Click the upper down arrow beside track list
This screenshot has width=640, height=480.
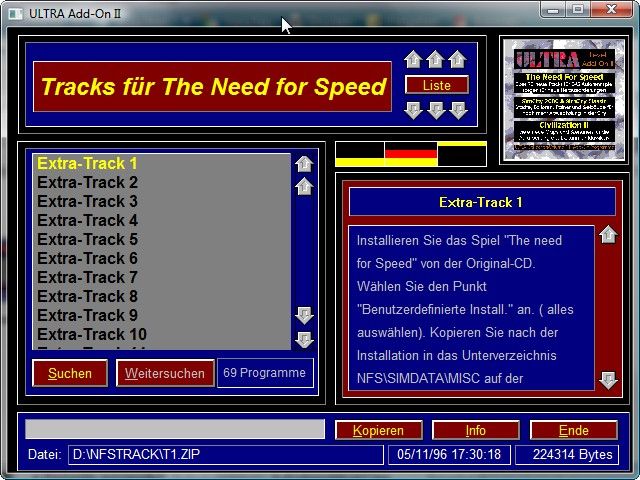[x=304, y=315]
